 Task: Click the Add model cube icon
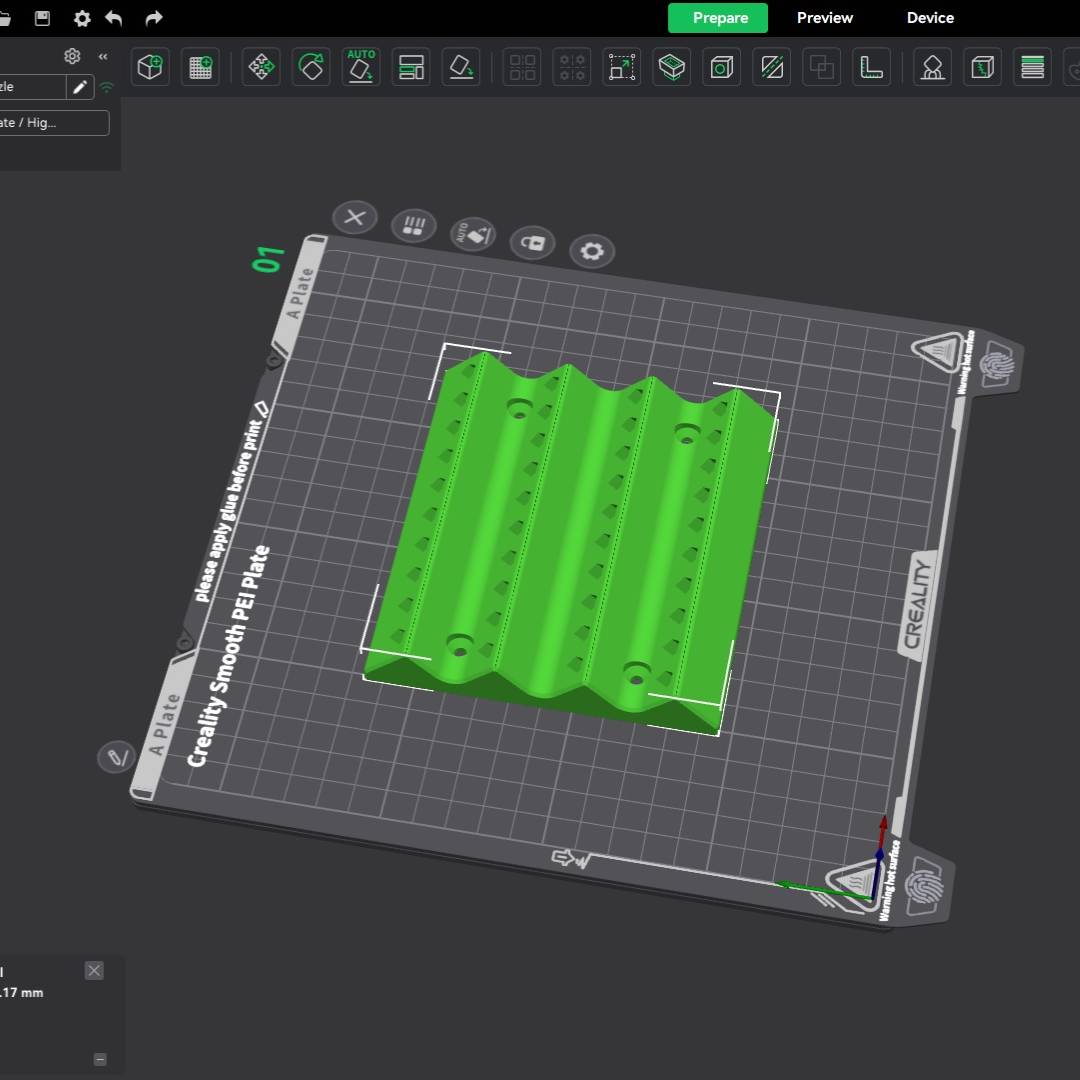point(150,67)
